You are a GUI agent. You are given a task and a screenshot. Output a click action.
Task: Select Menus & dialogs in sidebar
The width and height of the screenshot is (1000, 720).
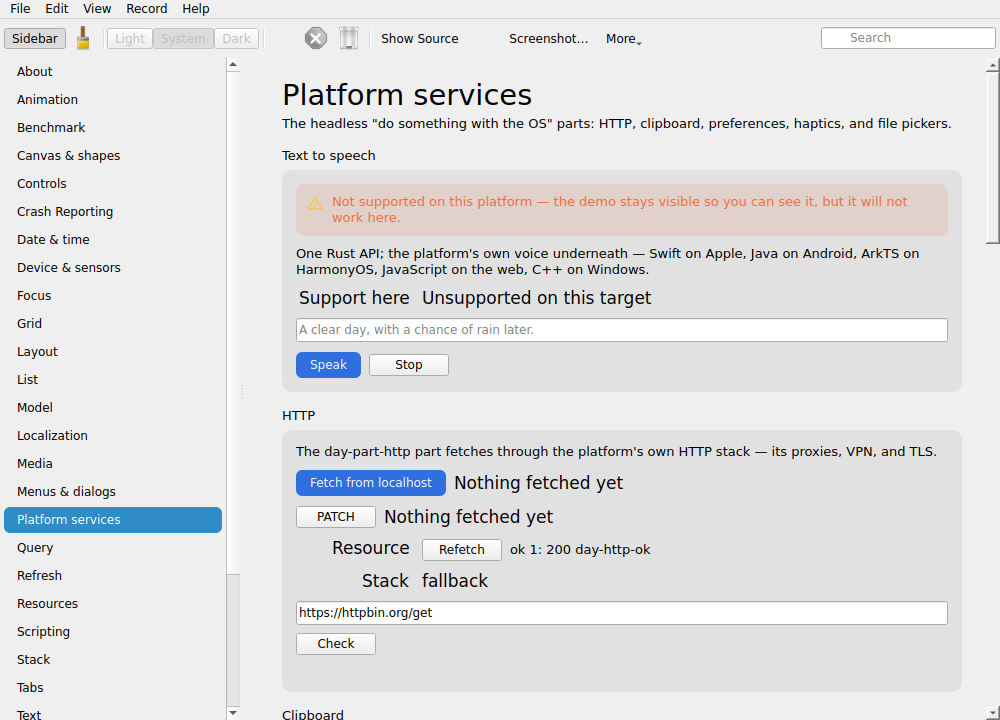113,492
